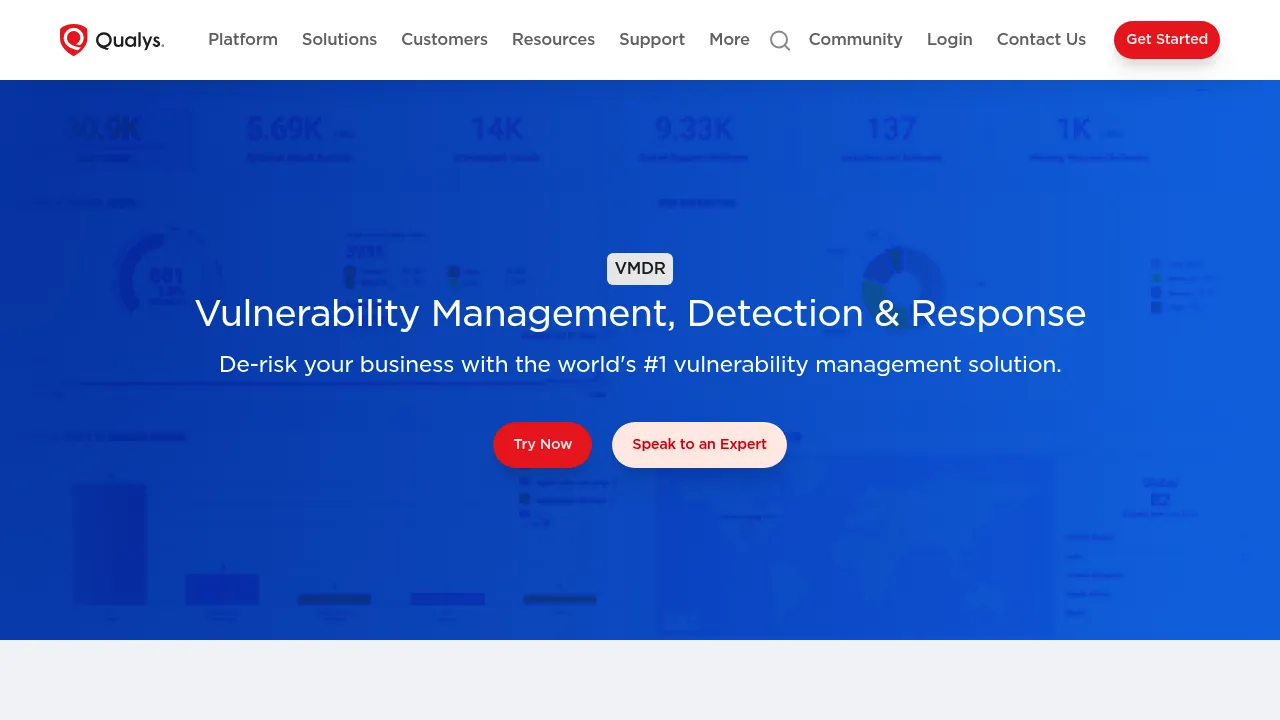The width and height of the screenshot is (1280, 720).
Task: Open the Solutions menu
Action: (x=340, y=40)
